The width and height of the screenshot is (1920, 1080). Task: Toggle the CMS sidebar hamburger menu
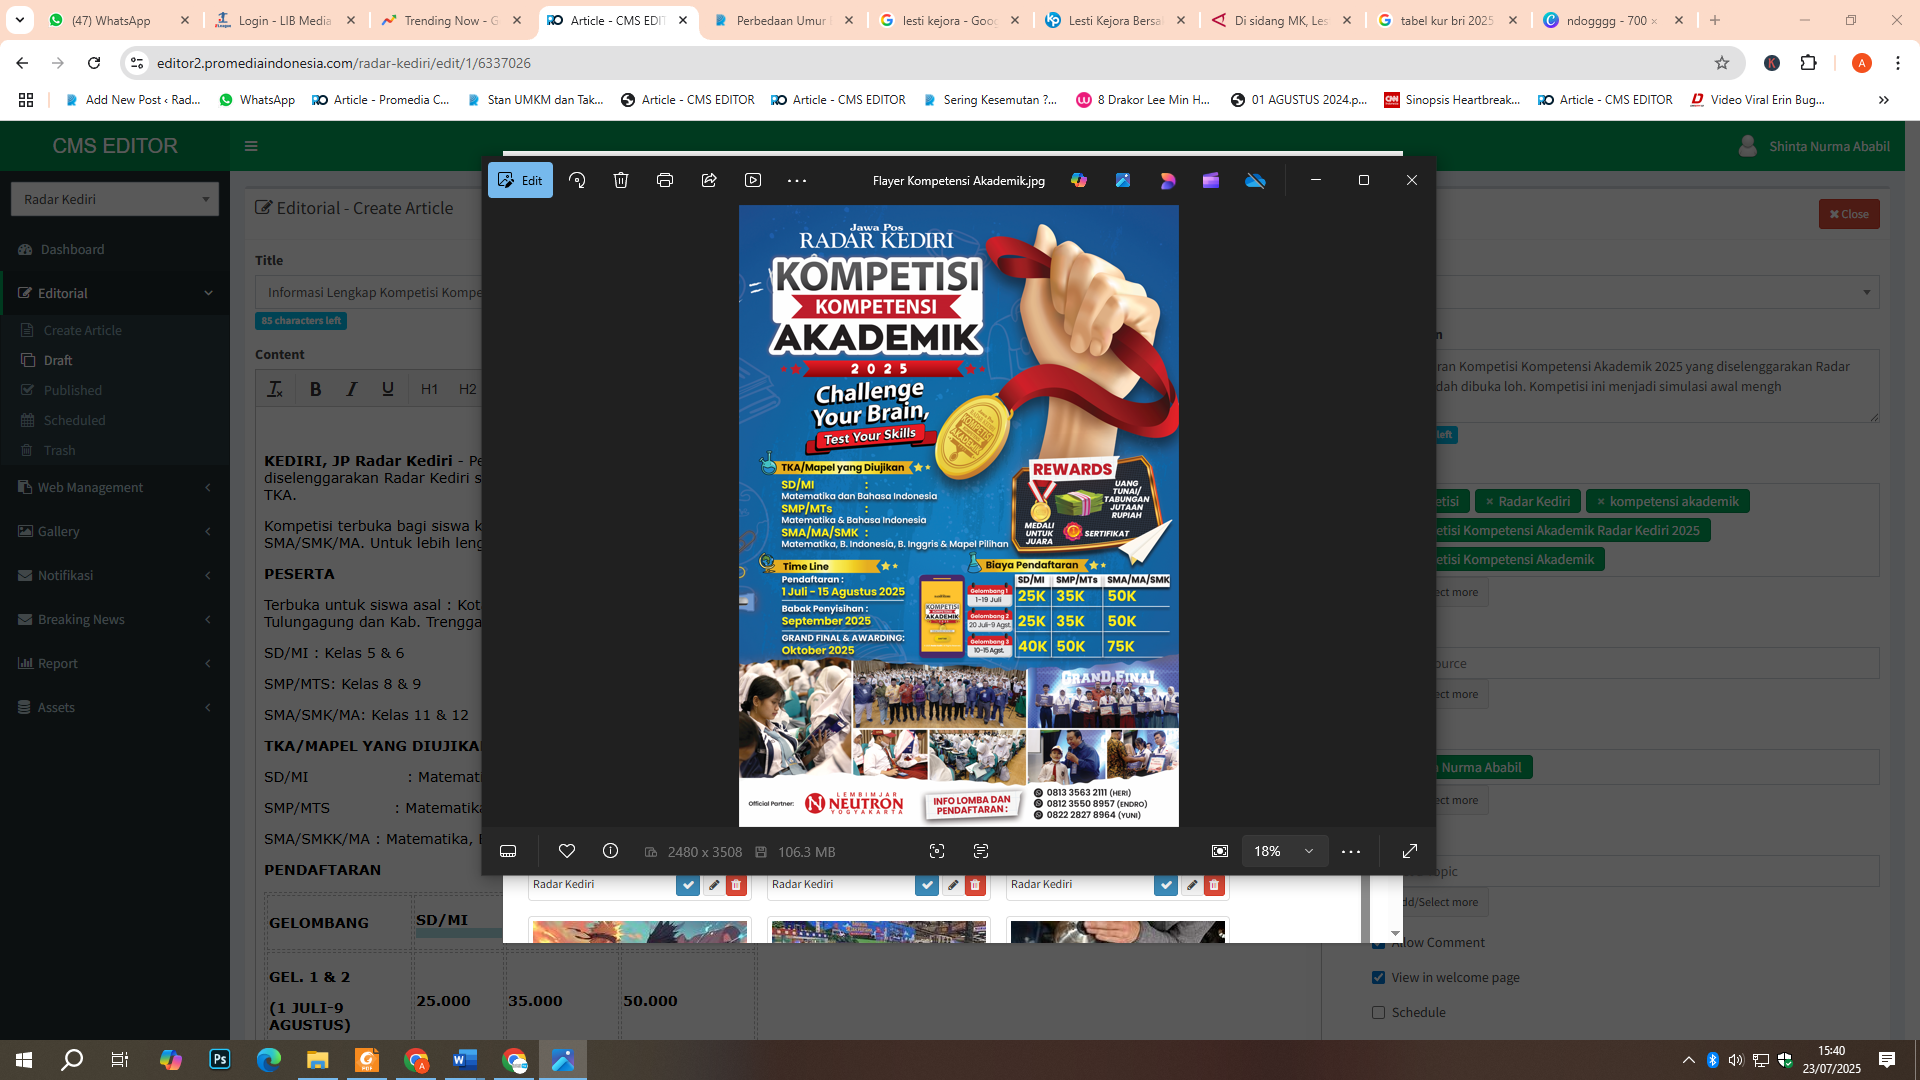point(251,146)
